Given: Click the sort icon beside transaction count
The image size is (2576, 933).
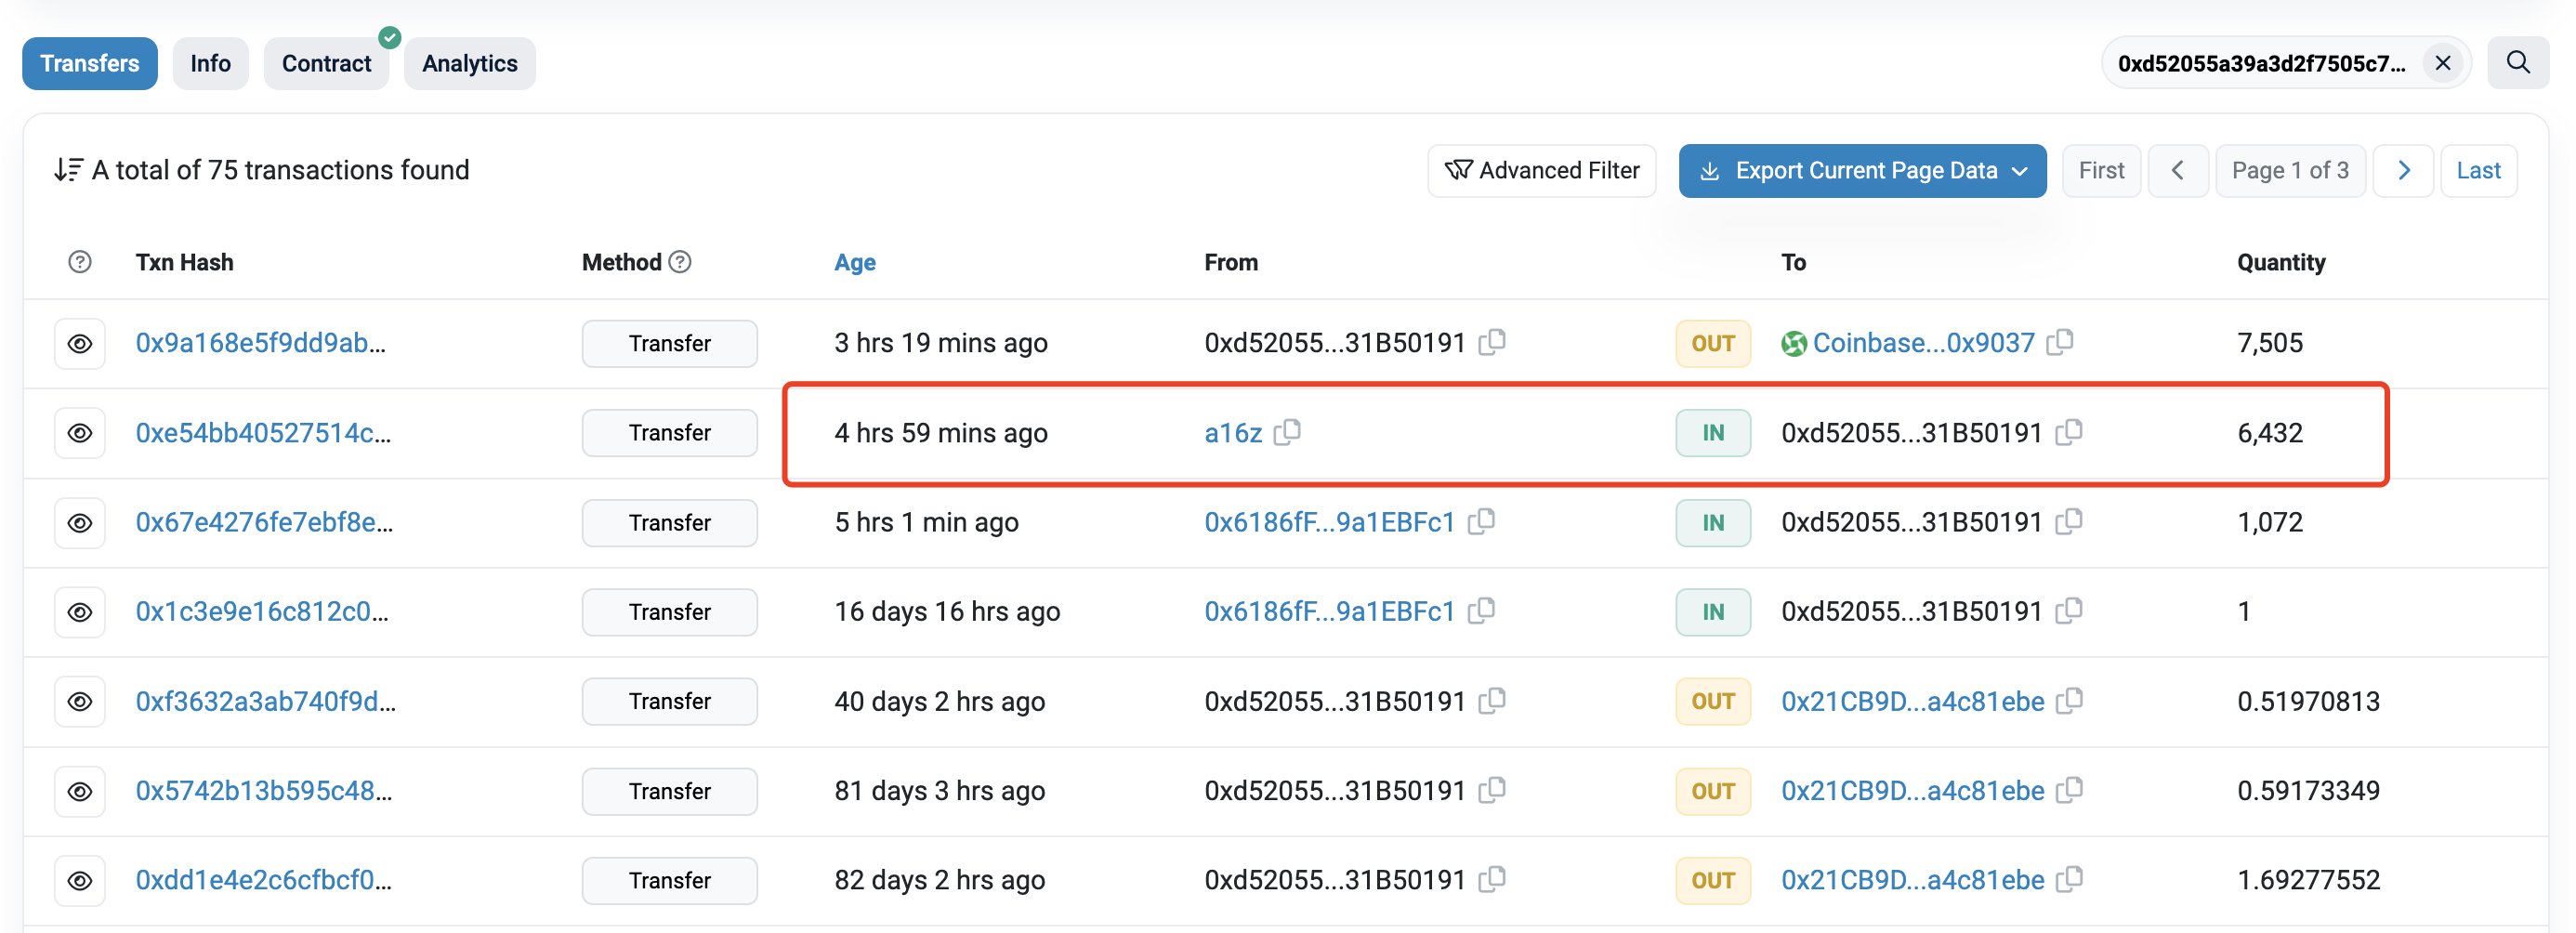Looking at the screenshot, I should coord(68,168).
